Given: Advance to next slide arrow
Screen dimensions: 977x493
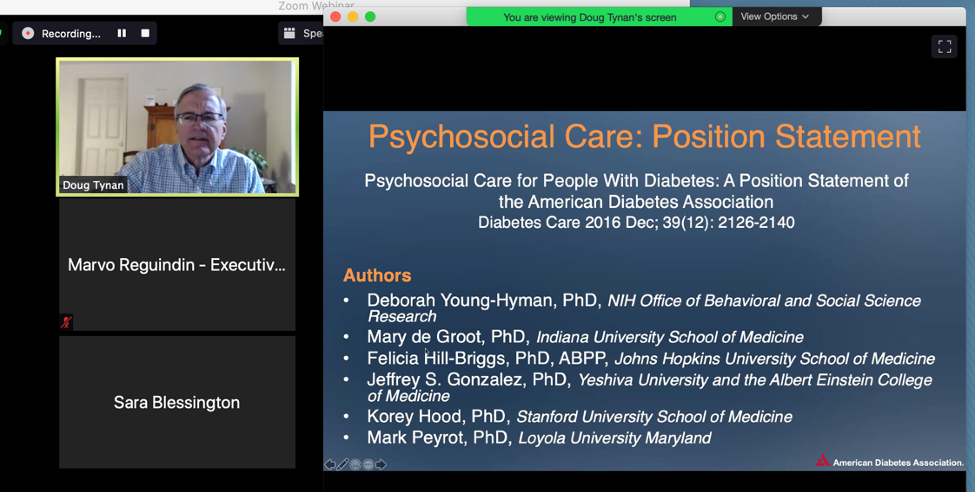Looking at the screenshot, I should [x=381, y=464].
